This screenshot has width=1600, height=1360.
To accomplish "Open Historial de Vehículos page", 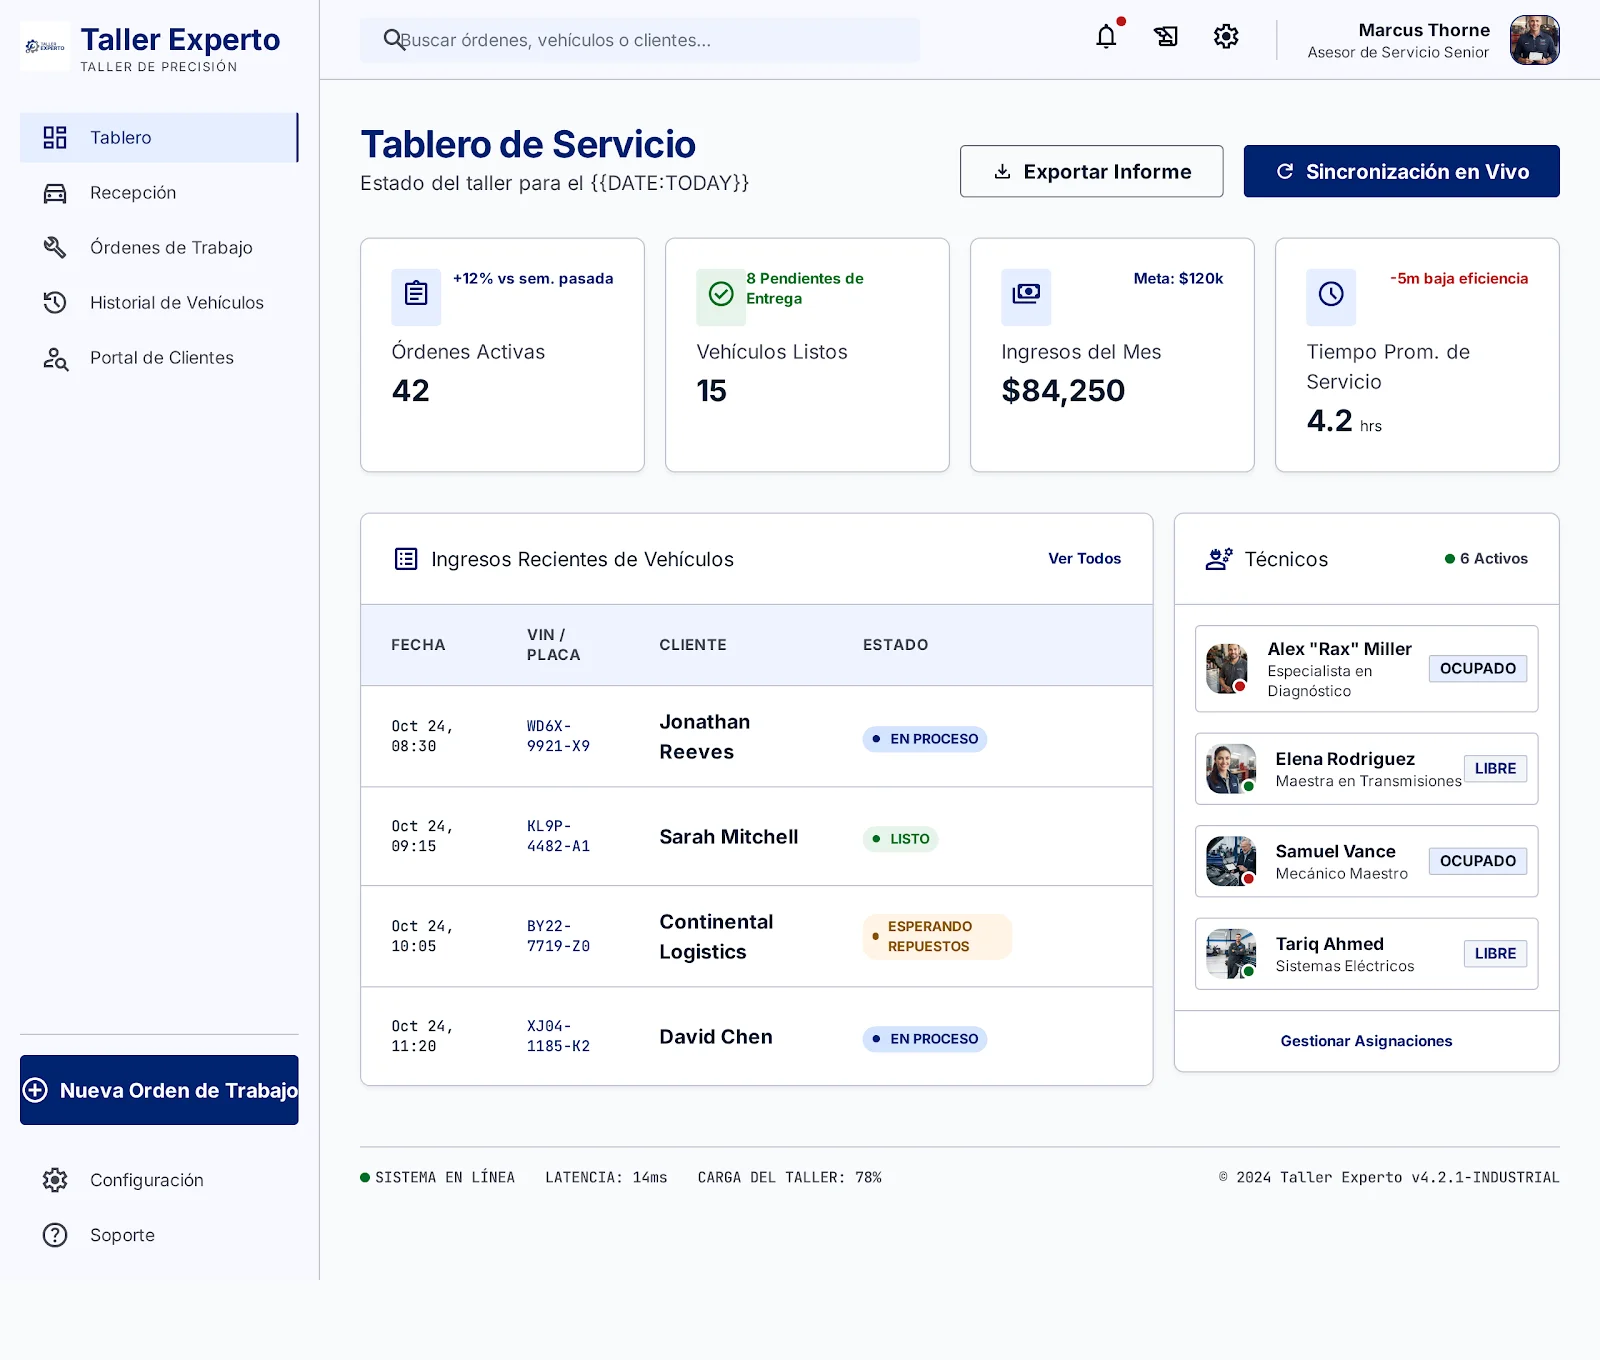I will click(159, 303).
